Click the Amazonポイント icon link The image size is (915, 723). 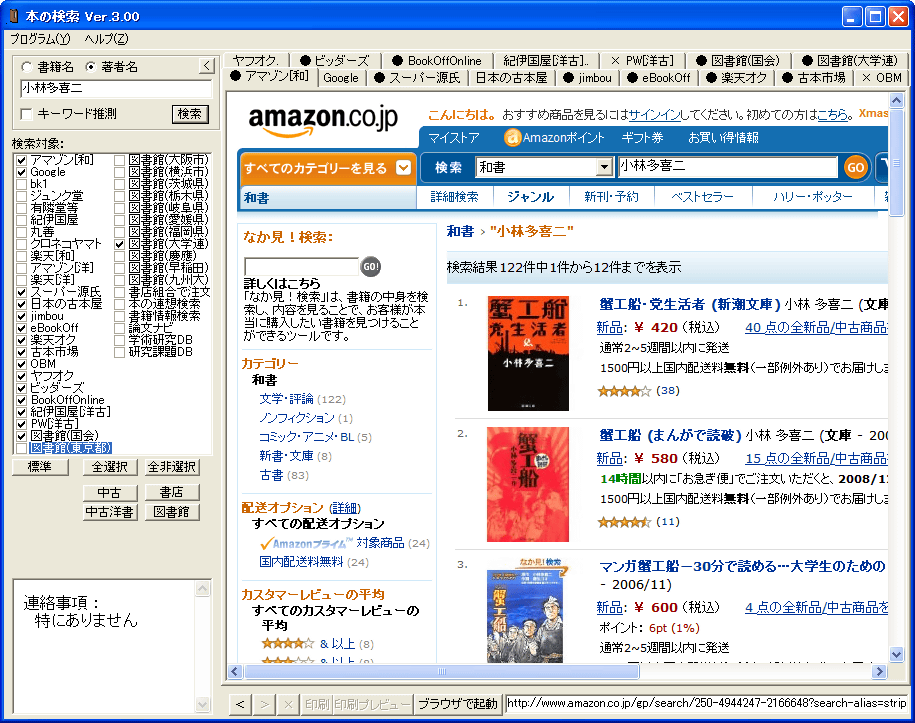coord(554,138)
